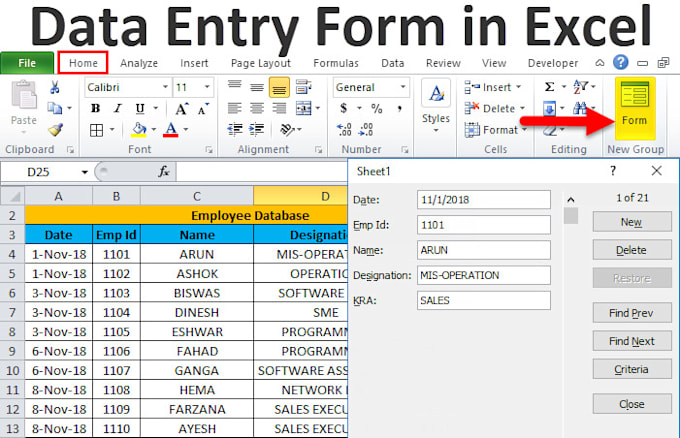Click Merge and Center icon
Viewport: 680px width, 438px height.
pyautogui.click(x=304, y=108)
